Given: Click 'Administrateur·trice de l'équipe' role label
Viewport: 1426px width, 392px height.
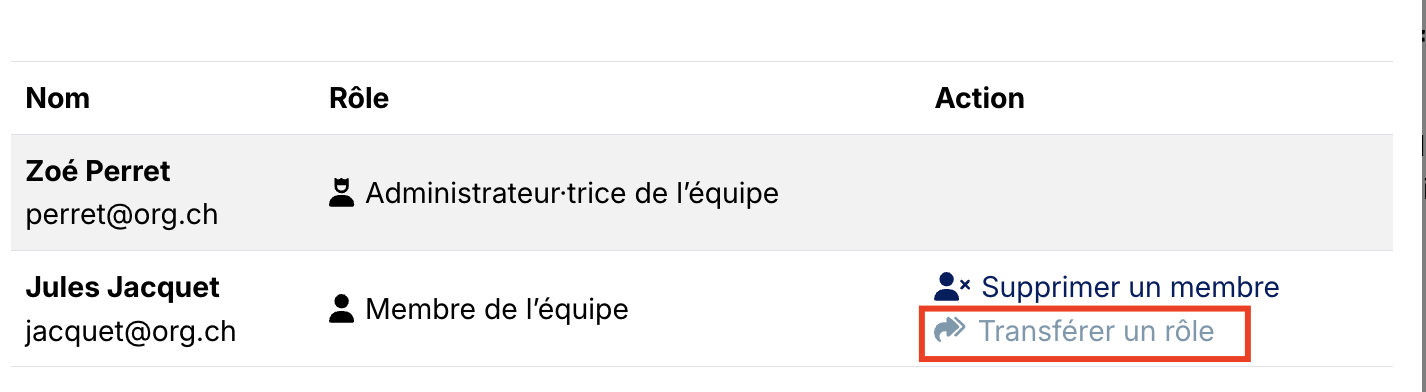Looking at the screenshot, I should 572,192.
